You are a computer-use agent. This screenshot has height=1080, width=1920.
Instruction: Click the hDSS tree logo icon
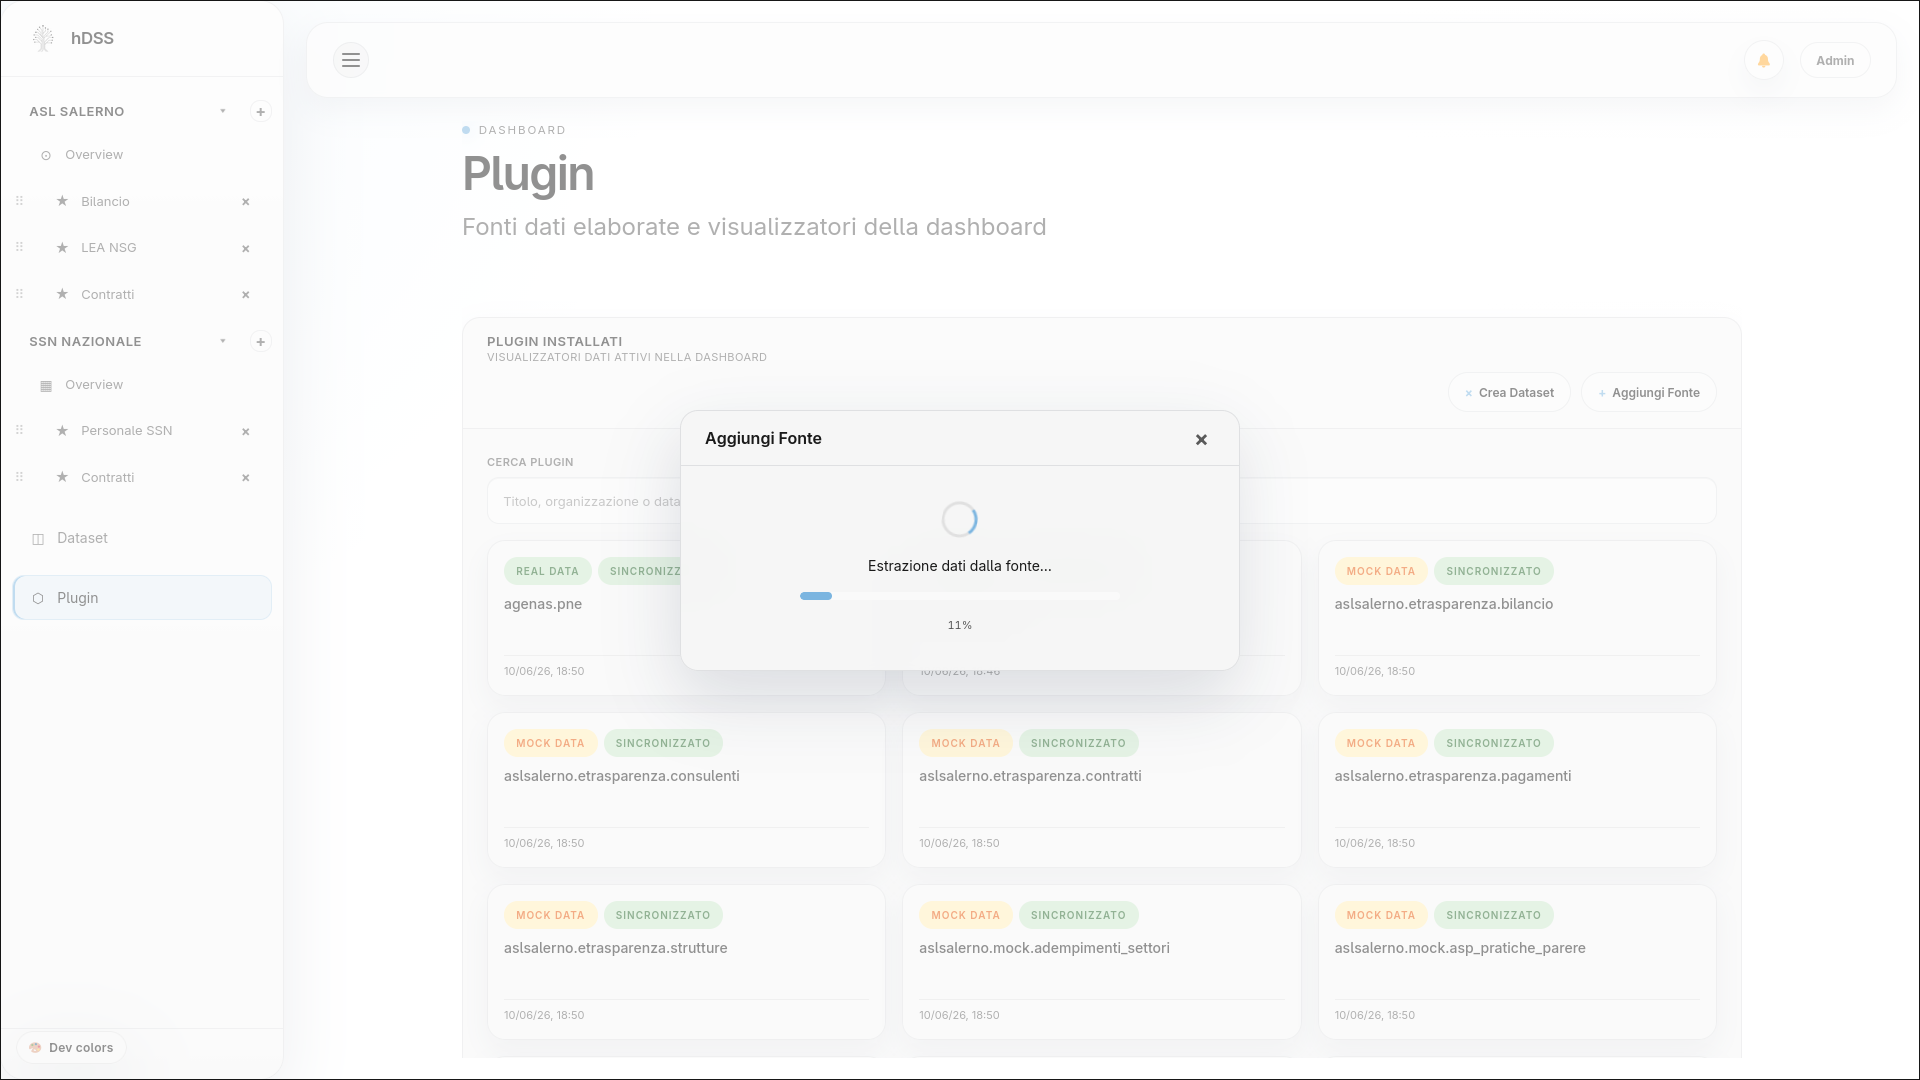43,38
